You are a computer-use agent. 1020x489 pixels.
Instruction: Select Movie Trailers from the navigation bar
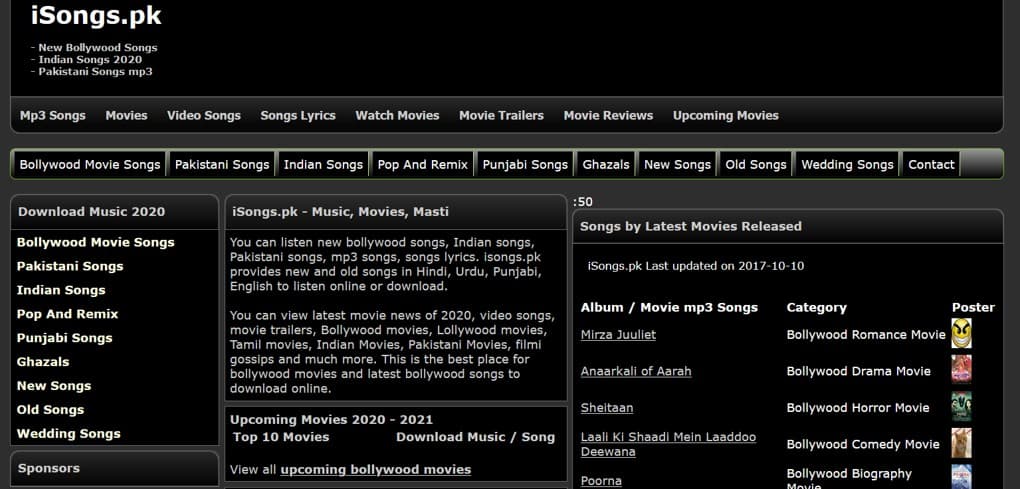pyautogui.click(x=501, y=115)
